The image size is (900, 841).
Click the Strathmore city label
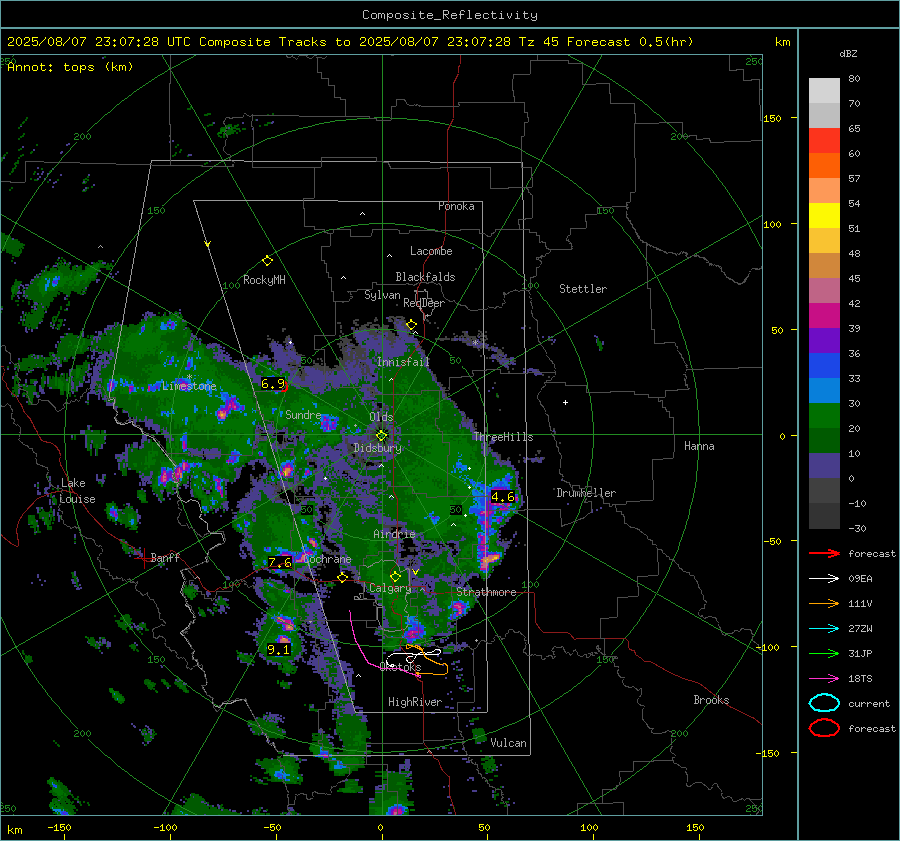[x=486, y=592]
